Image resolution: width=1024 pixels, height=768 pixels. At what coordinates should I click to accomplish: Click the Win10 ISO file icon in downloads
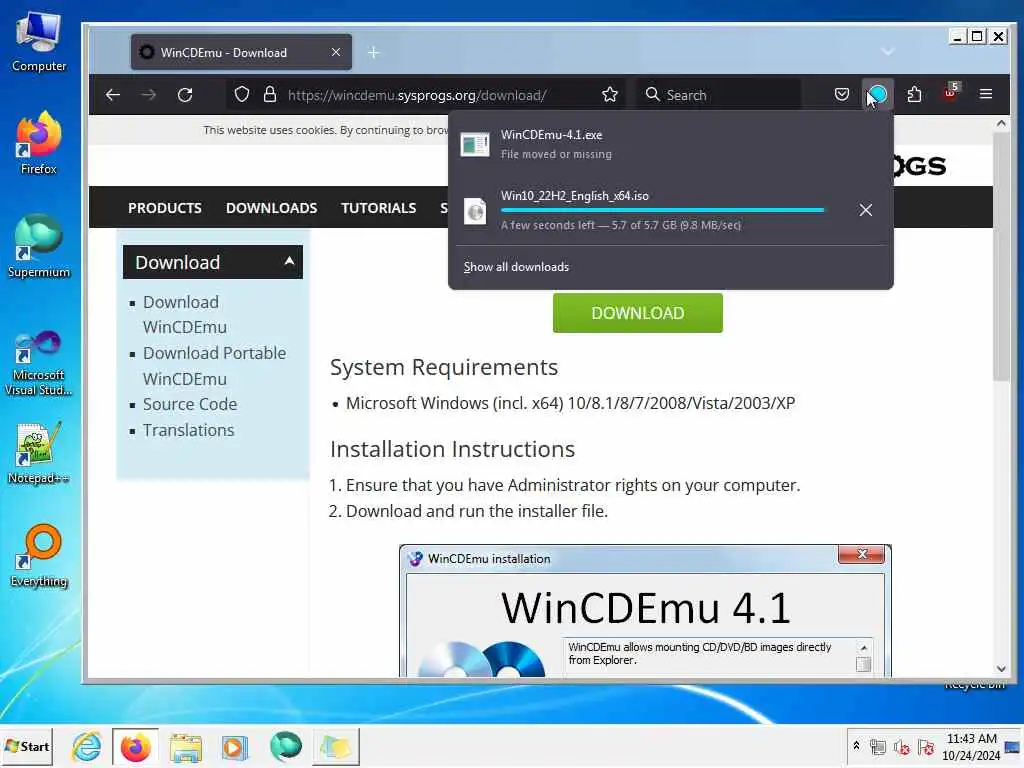475,210
